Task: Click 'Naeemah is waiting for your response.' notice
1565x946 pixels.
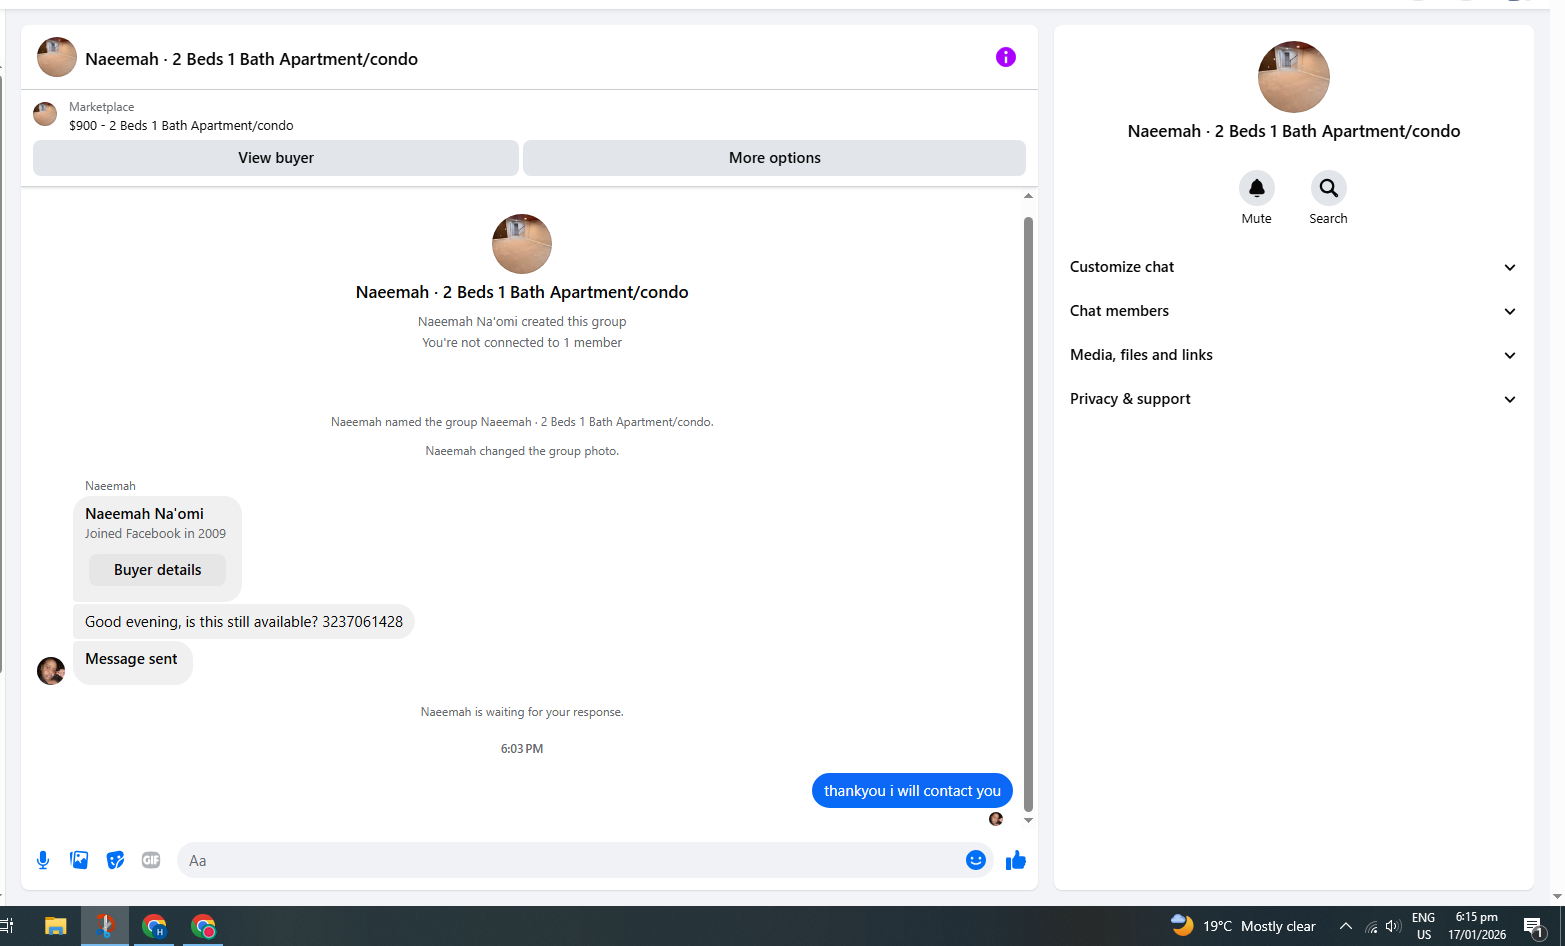Action: tap(522, 712)
